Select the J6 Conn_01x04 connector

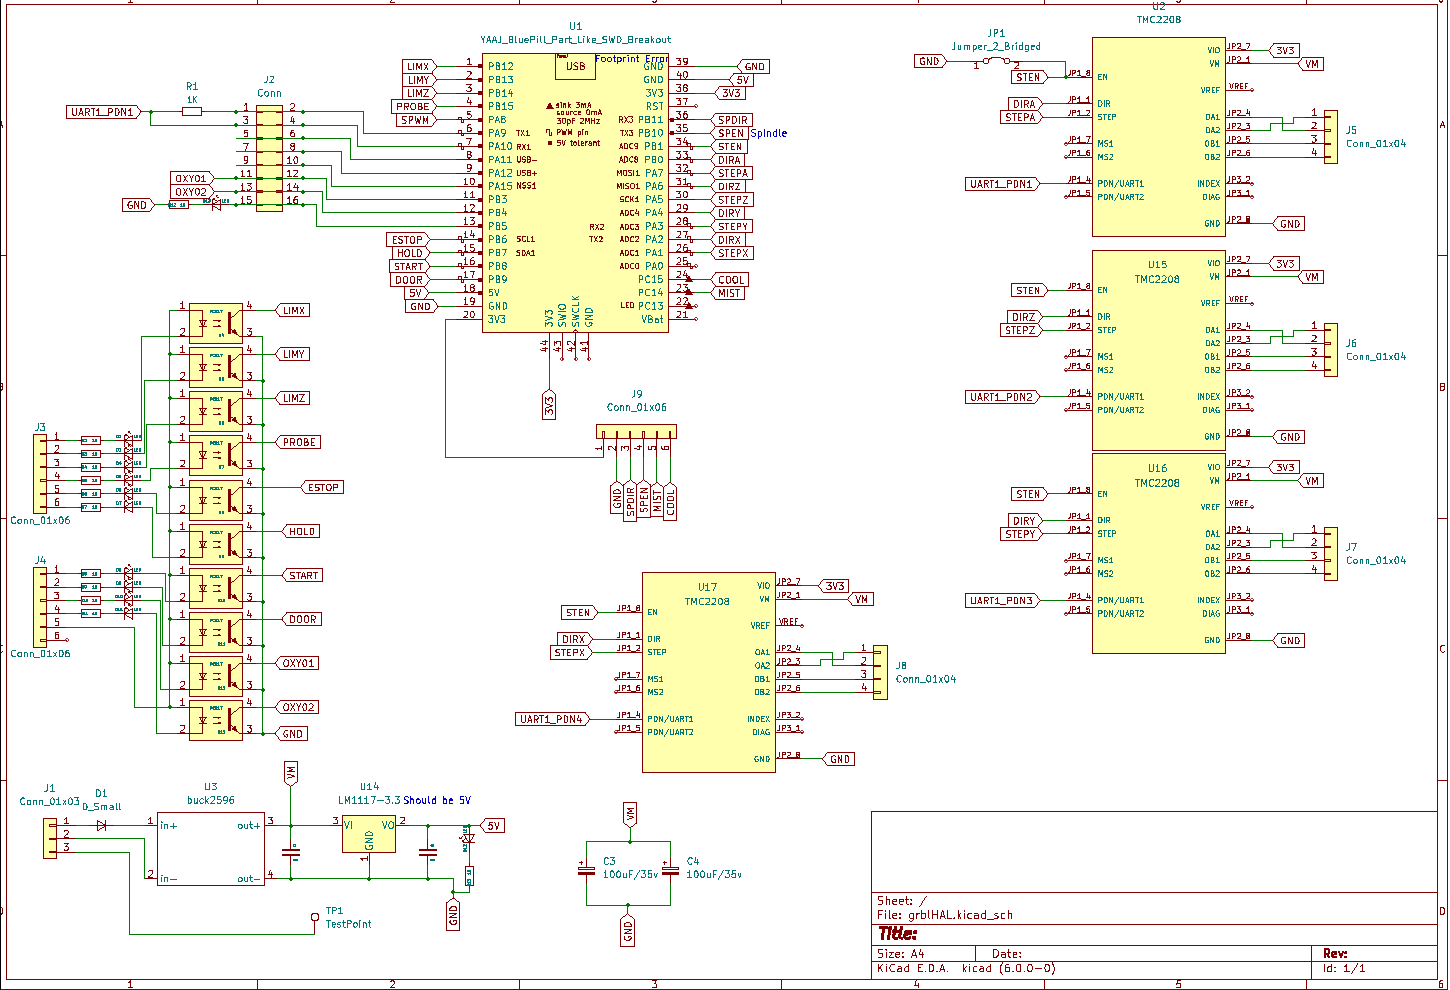(1330, 349)
